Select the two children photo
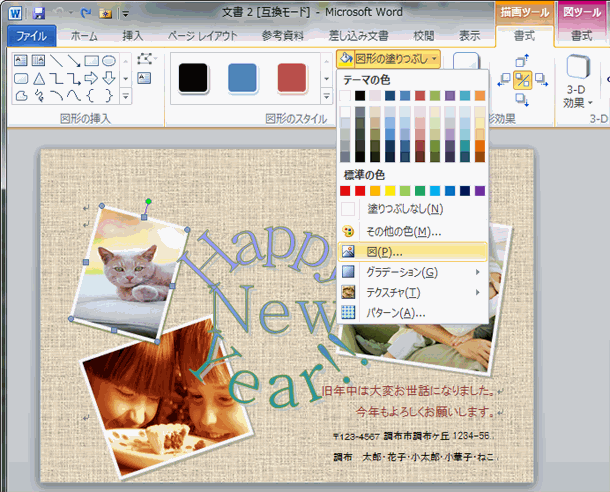Image resolution: width=610 pixels, height=492 pixels. (x=167, y=399)
